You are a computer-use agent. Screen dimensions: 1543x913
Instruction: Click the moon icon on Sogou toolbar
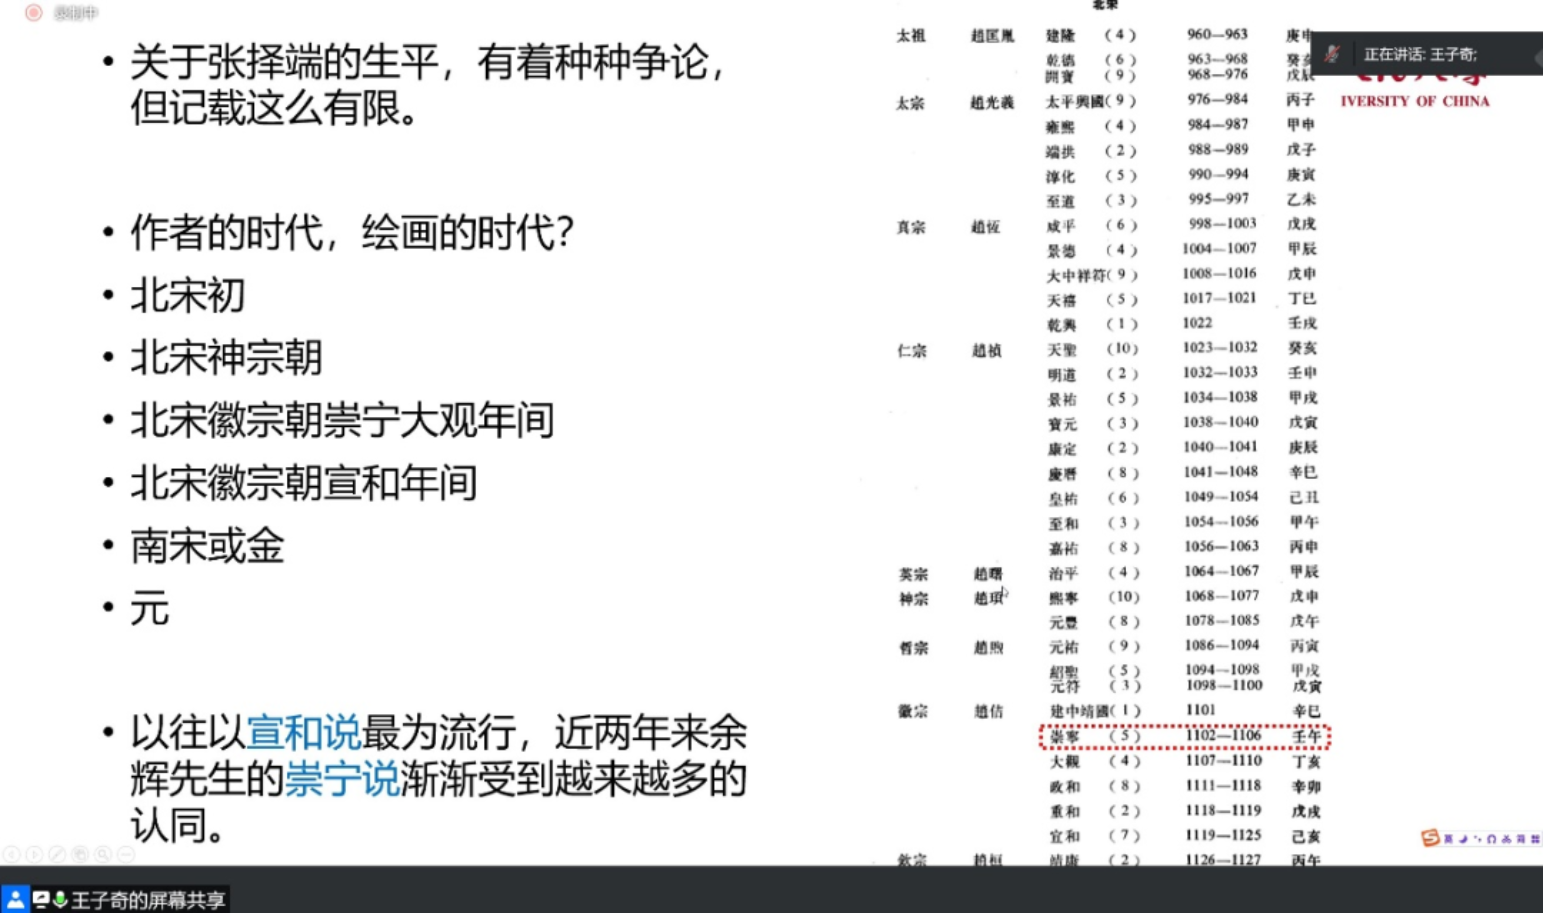click(1462, 839)
